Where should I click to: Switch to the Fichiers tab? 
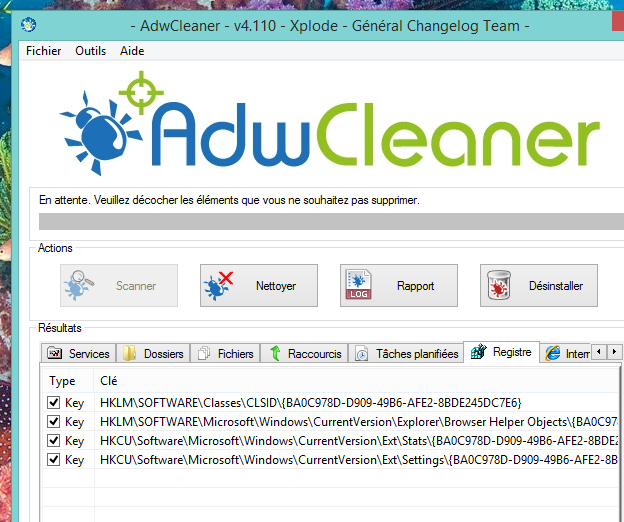225,353
